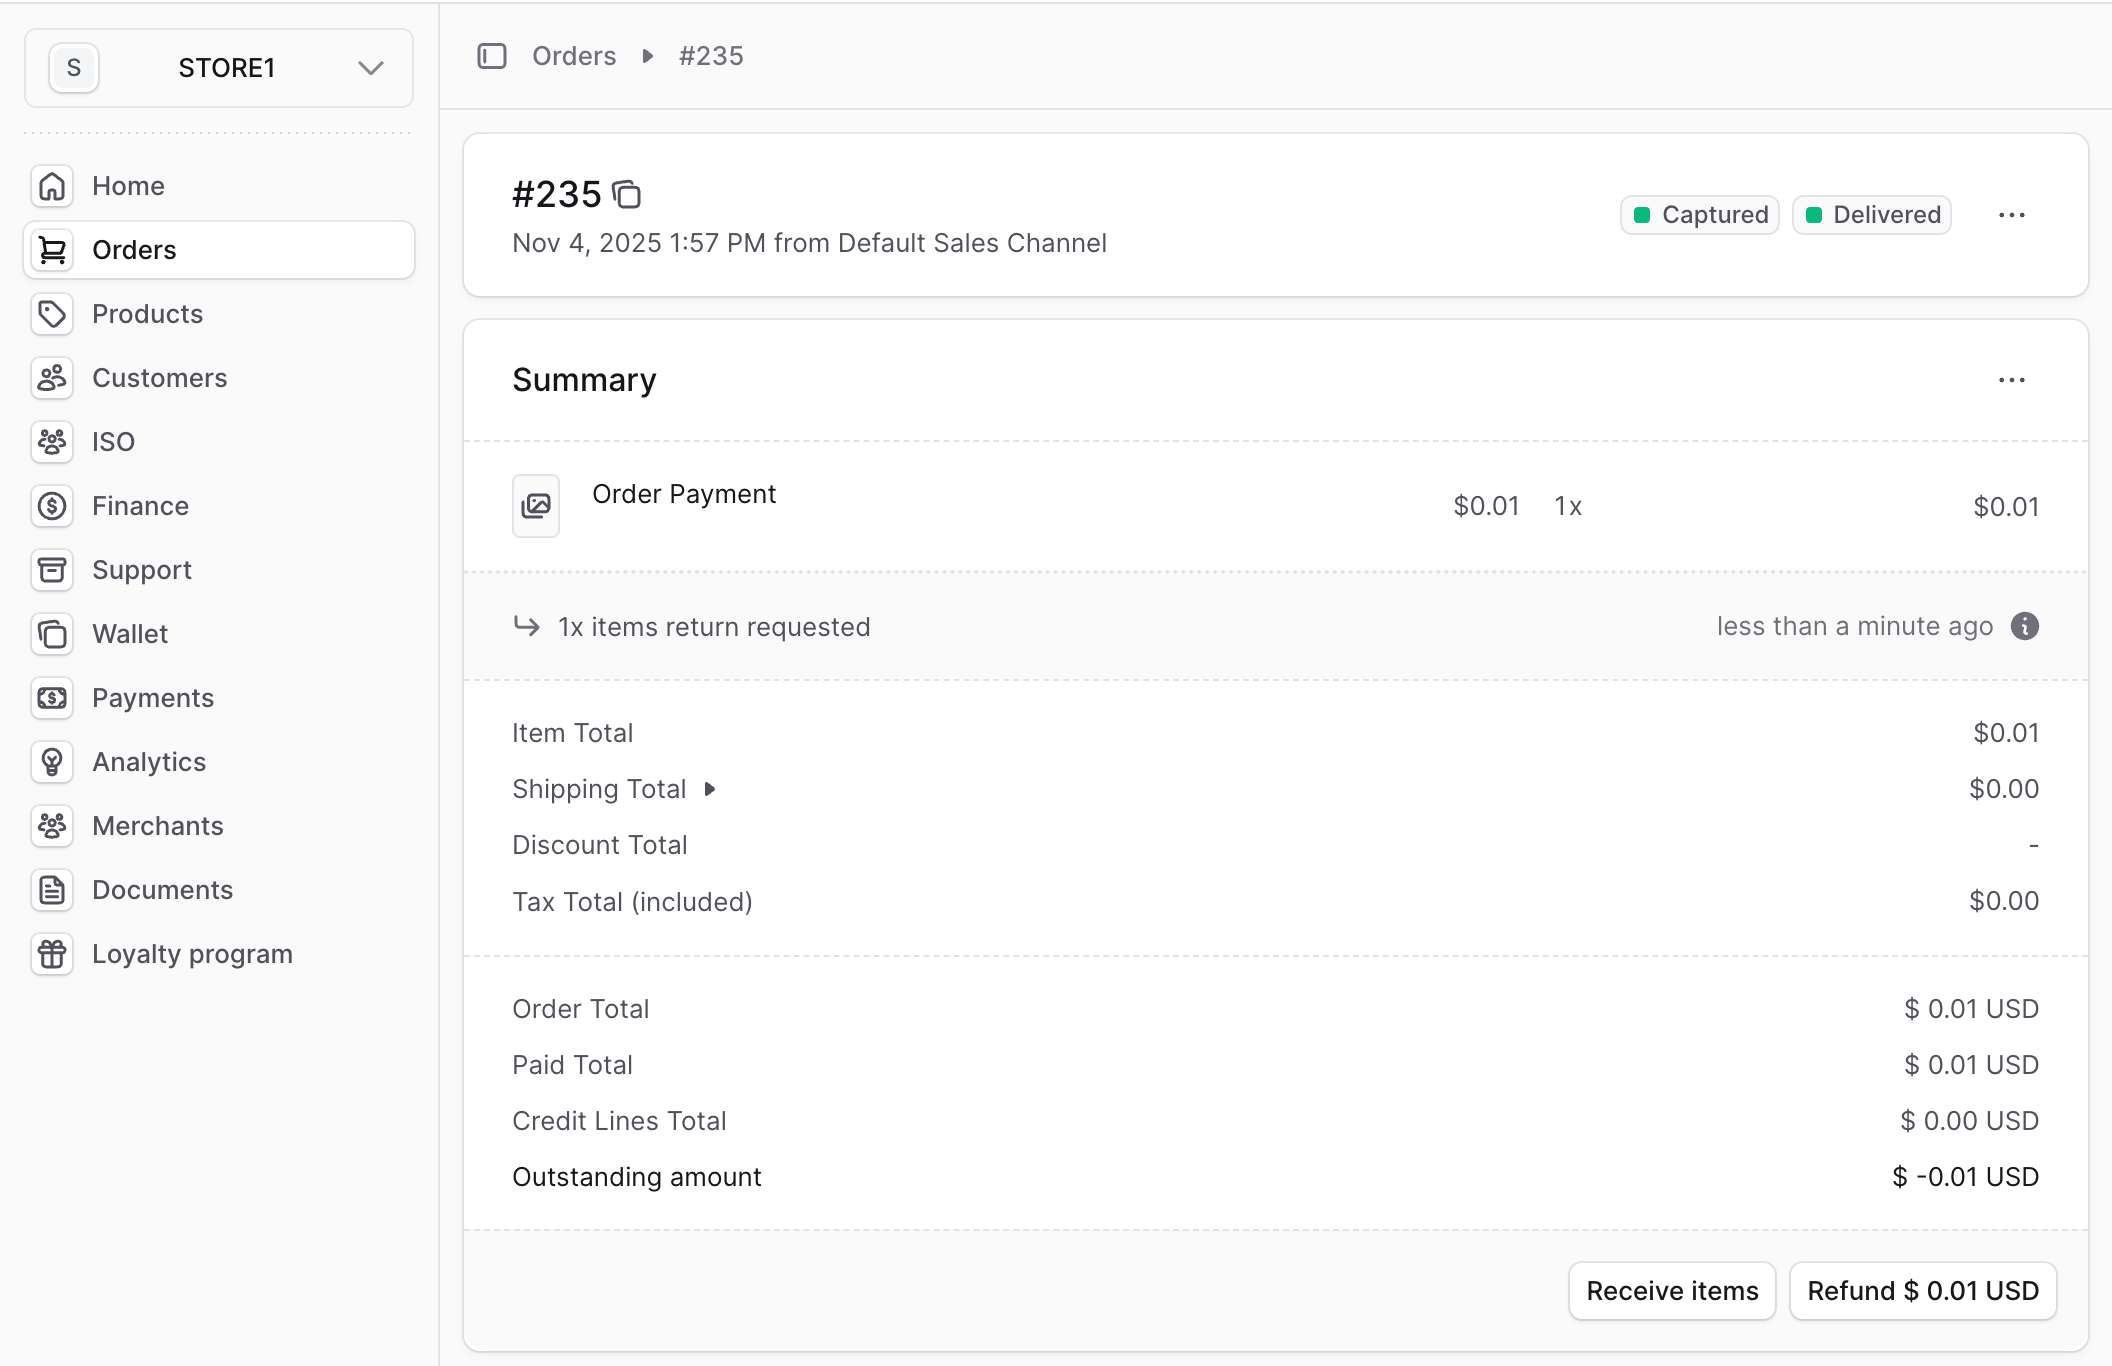Open the Wallet section

click(130, 634)
